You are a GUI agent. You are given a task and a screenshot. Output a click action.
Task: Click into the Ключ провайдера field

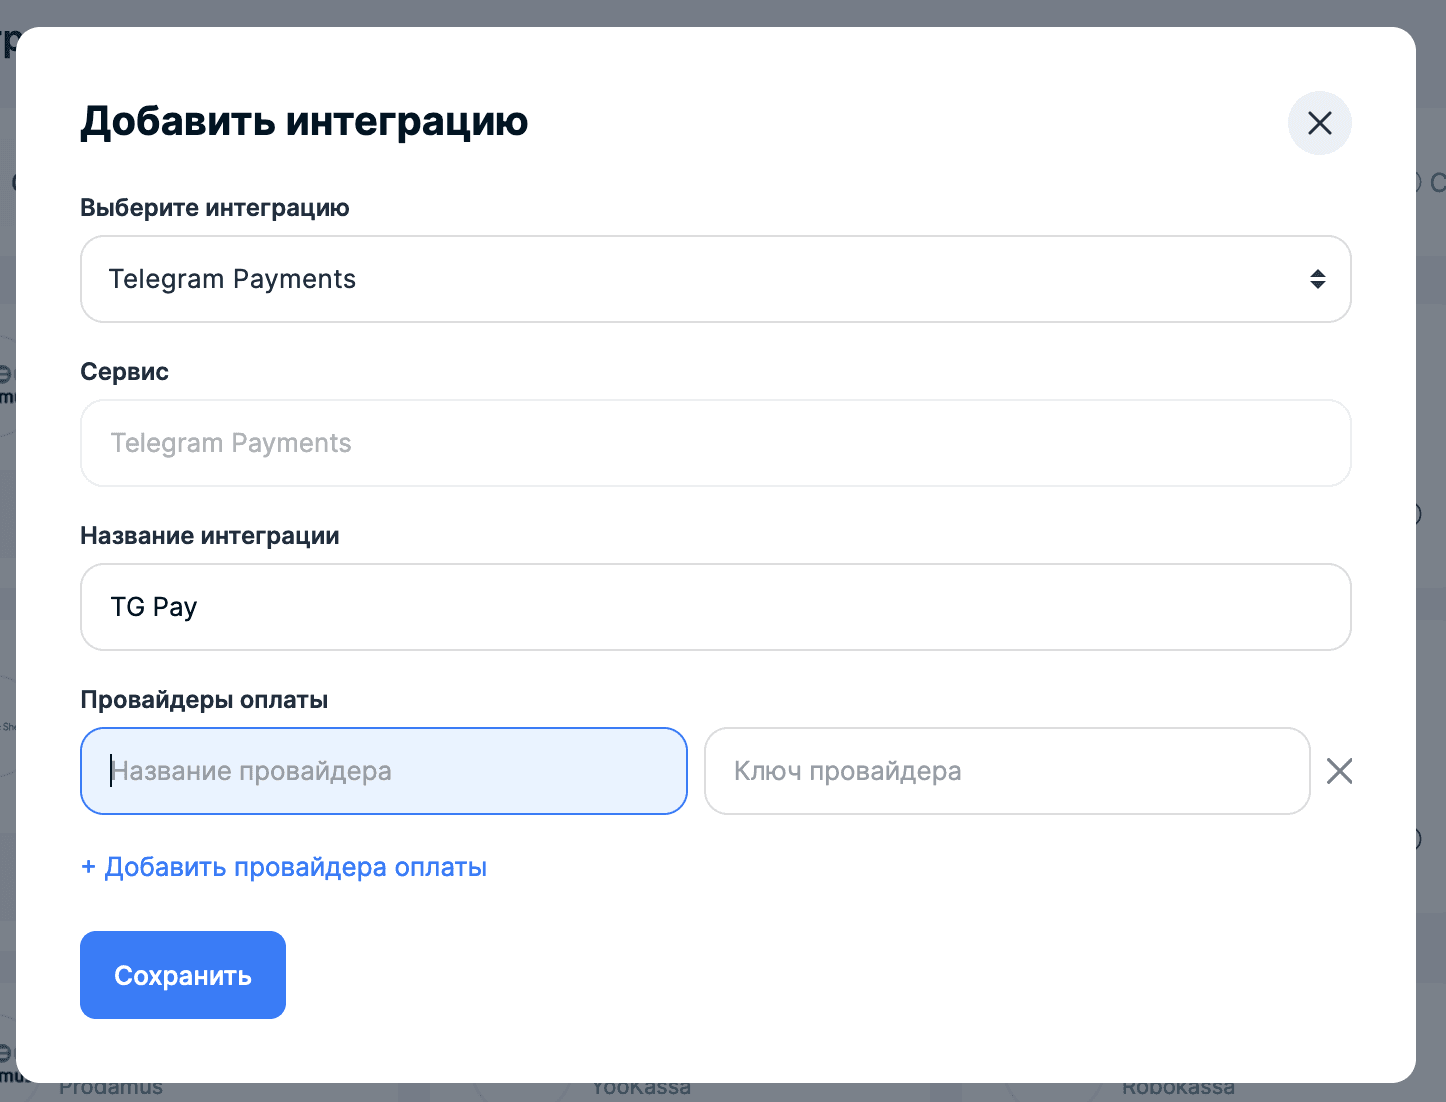point(1006,771)
